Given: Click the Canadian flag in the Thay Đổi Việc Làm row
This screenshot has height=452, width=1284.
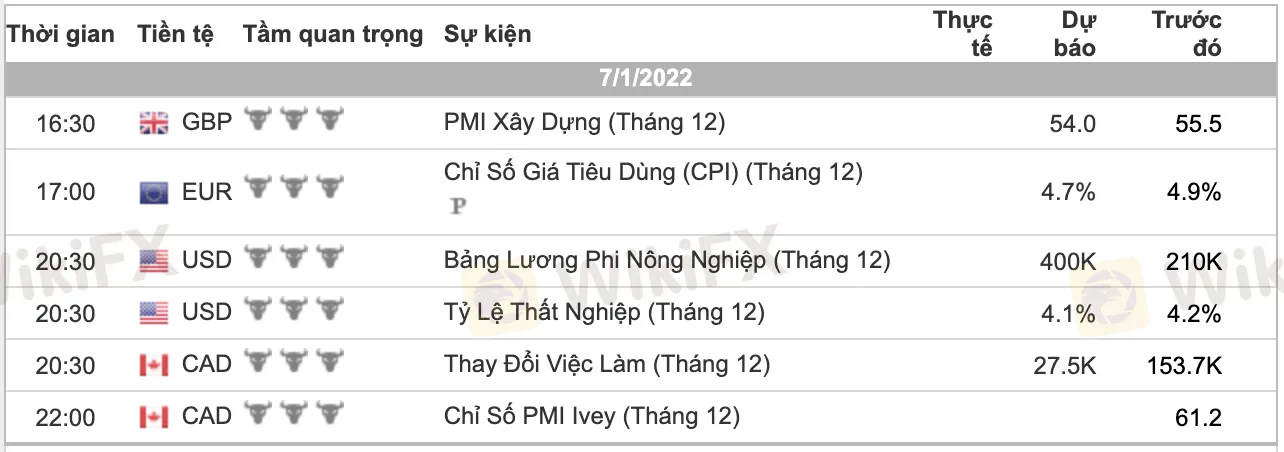Looking at the screenshot, I should click(x=153, y=365).
